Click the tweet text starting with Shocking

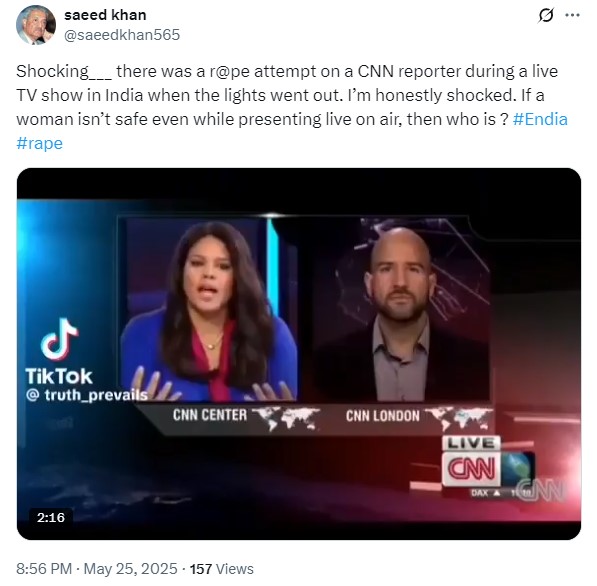pyautogui.click(x=292, y=107)
